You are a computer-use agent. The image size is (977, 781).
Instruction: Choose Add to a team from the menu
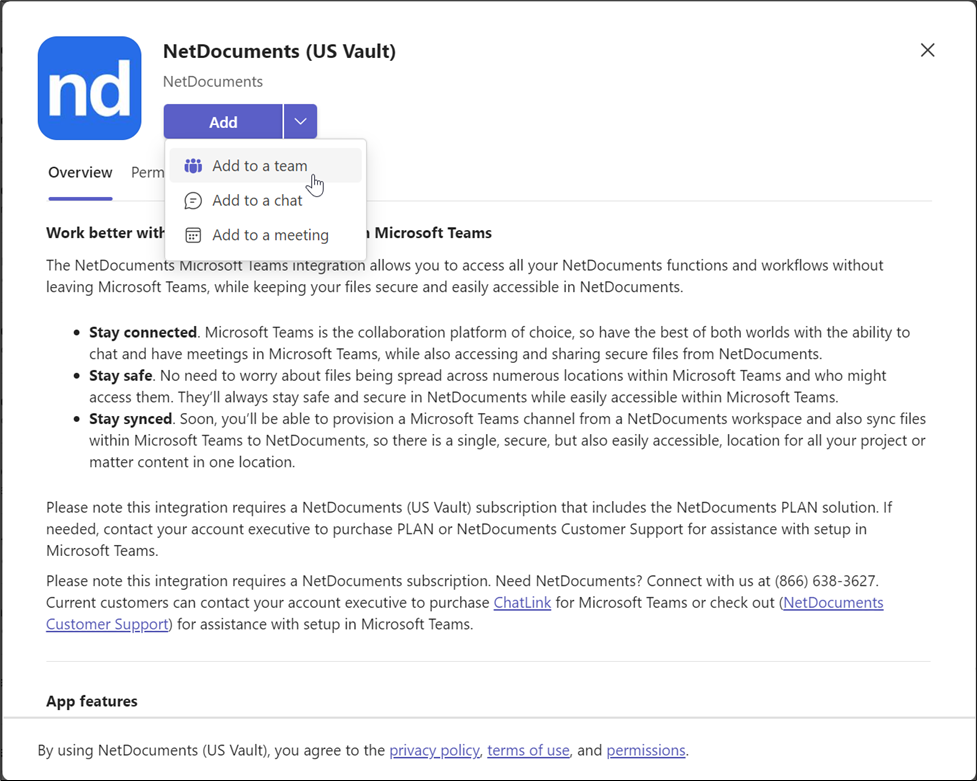click(260, 165)
